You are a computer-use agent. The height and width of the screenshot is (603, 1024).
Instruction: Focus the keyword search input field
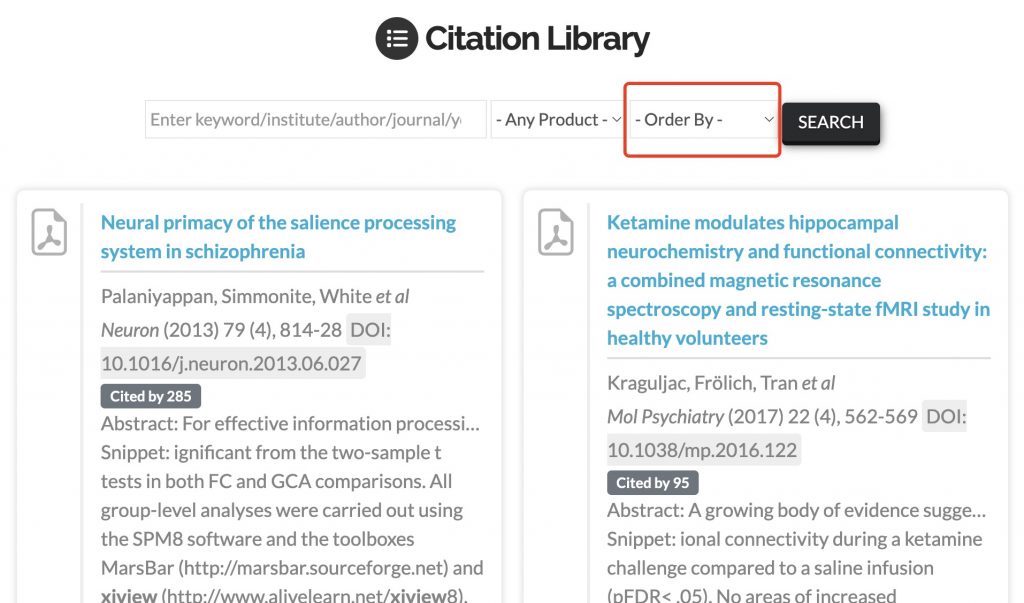coord(315,120)
